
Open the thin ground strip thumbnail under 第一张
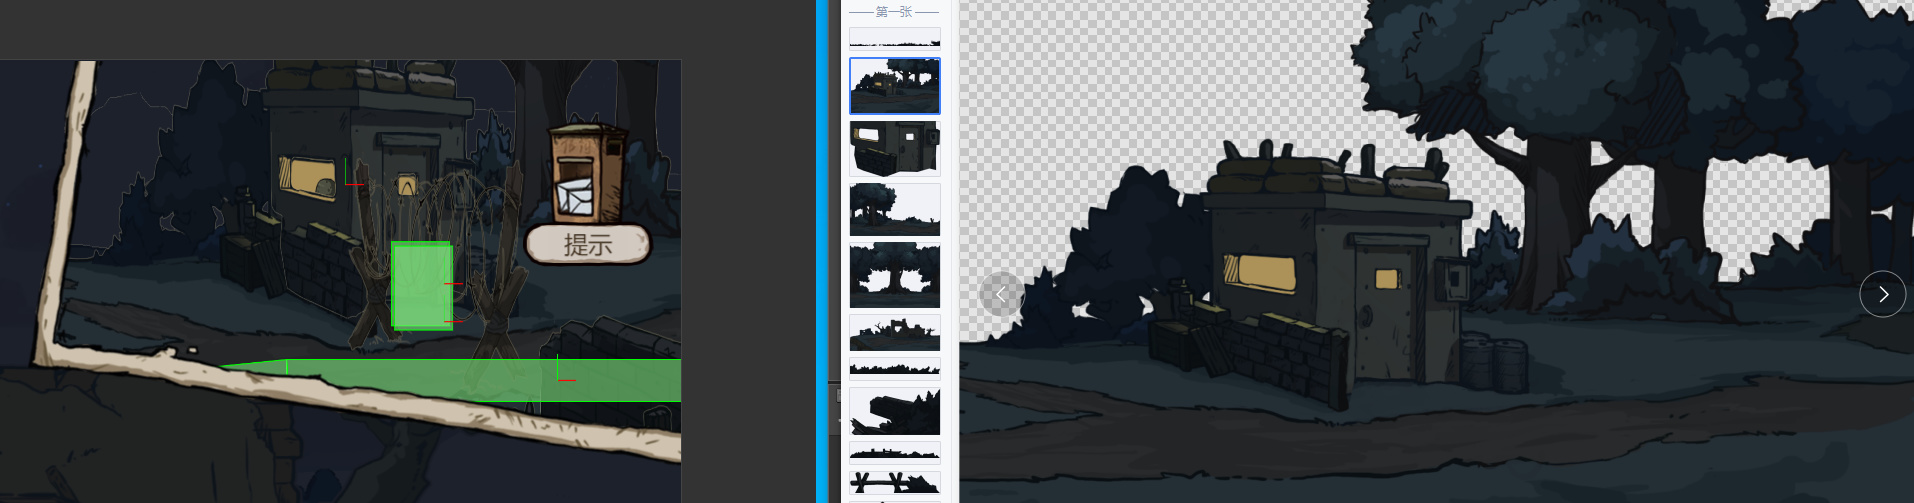point(895,38)
